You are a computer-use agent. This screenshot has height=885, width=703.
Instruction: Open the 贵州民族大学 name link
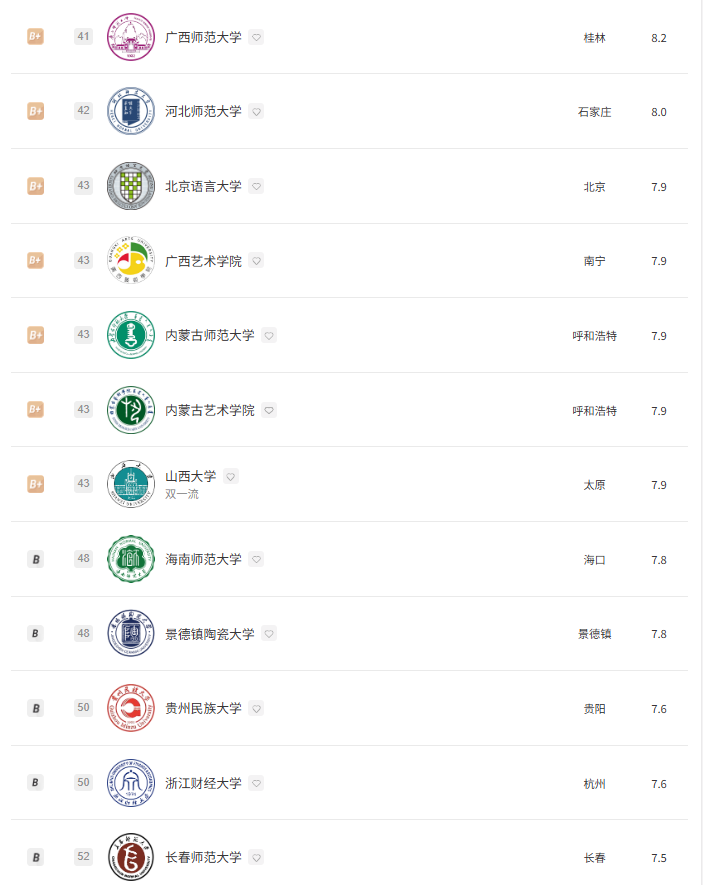click(203, 708)
